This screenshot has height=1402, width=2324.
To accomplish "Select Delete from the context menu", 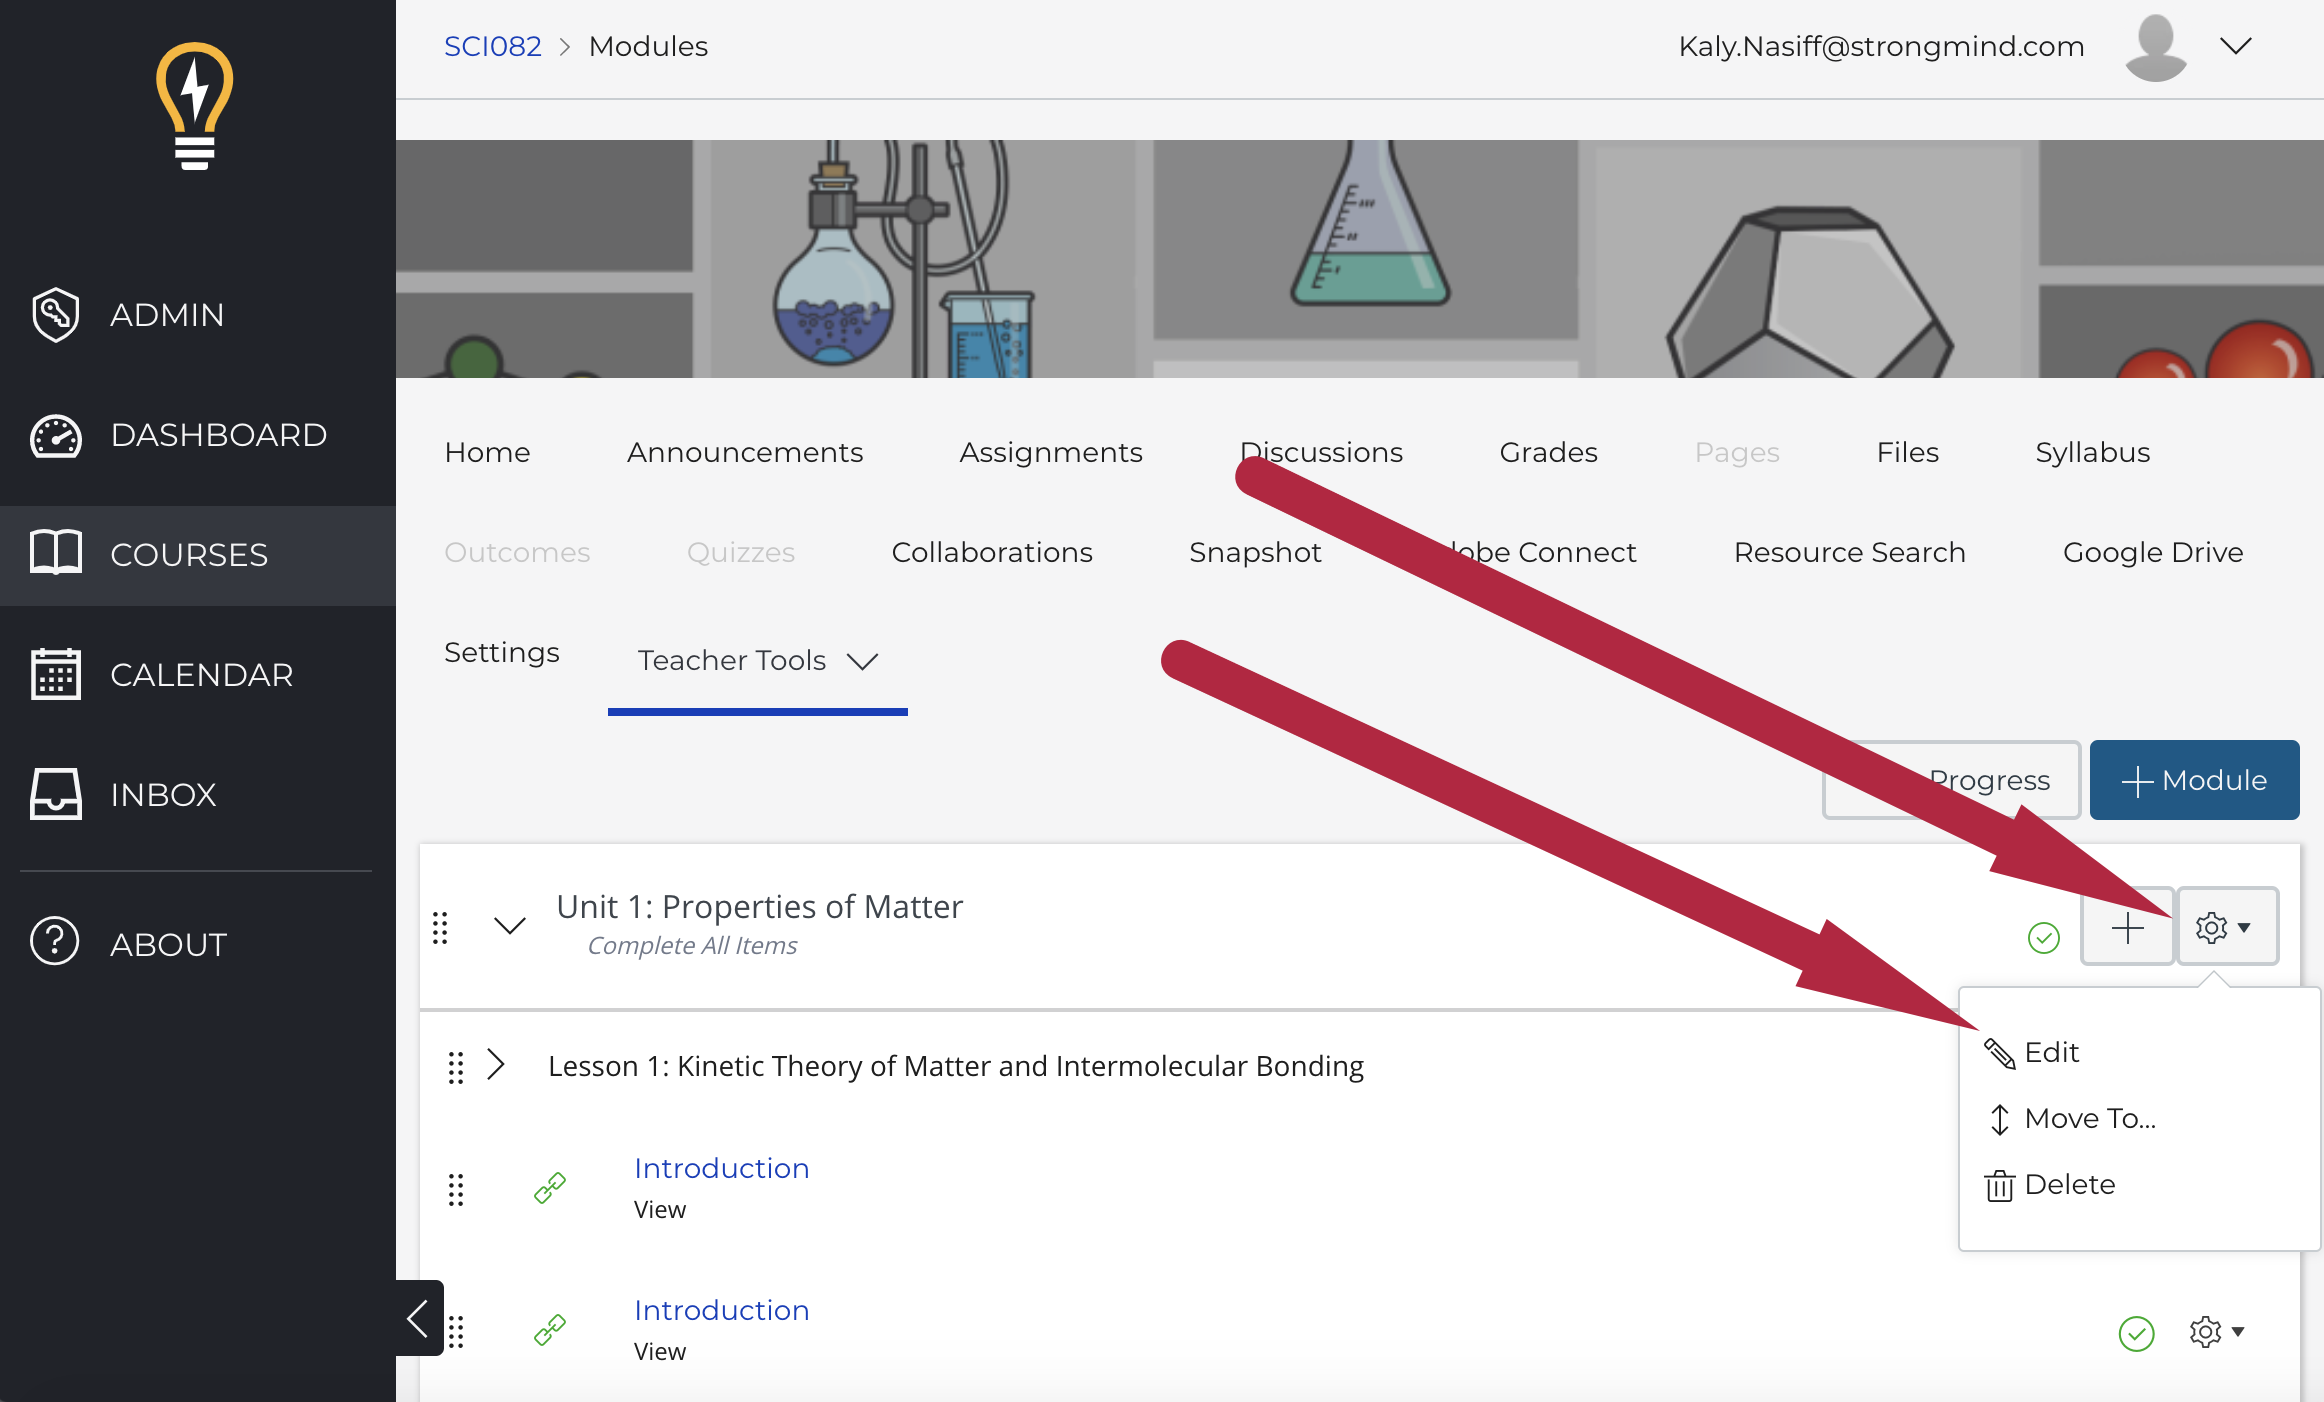I will pos(2070,1185).
